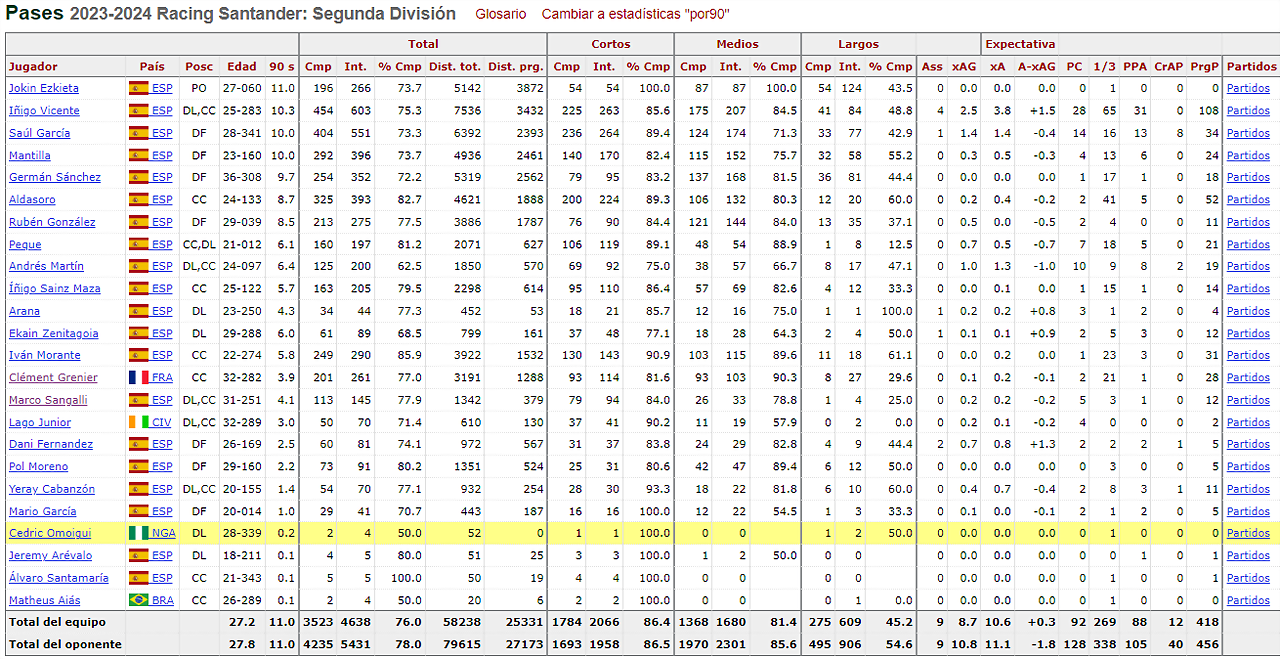Open Saúl García player link
This screenshot has height=659, width=1280.
pyautogui.click(x=39, y=133)
